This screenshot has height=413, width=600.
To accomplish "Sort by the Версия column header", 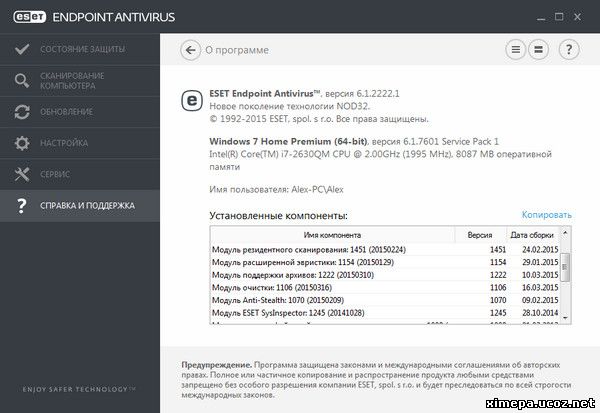I will (x=480, y=234).
